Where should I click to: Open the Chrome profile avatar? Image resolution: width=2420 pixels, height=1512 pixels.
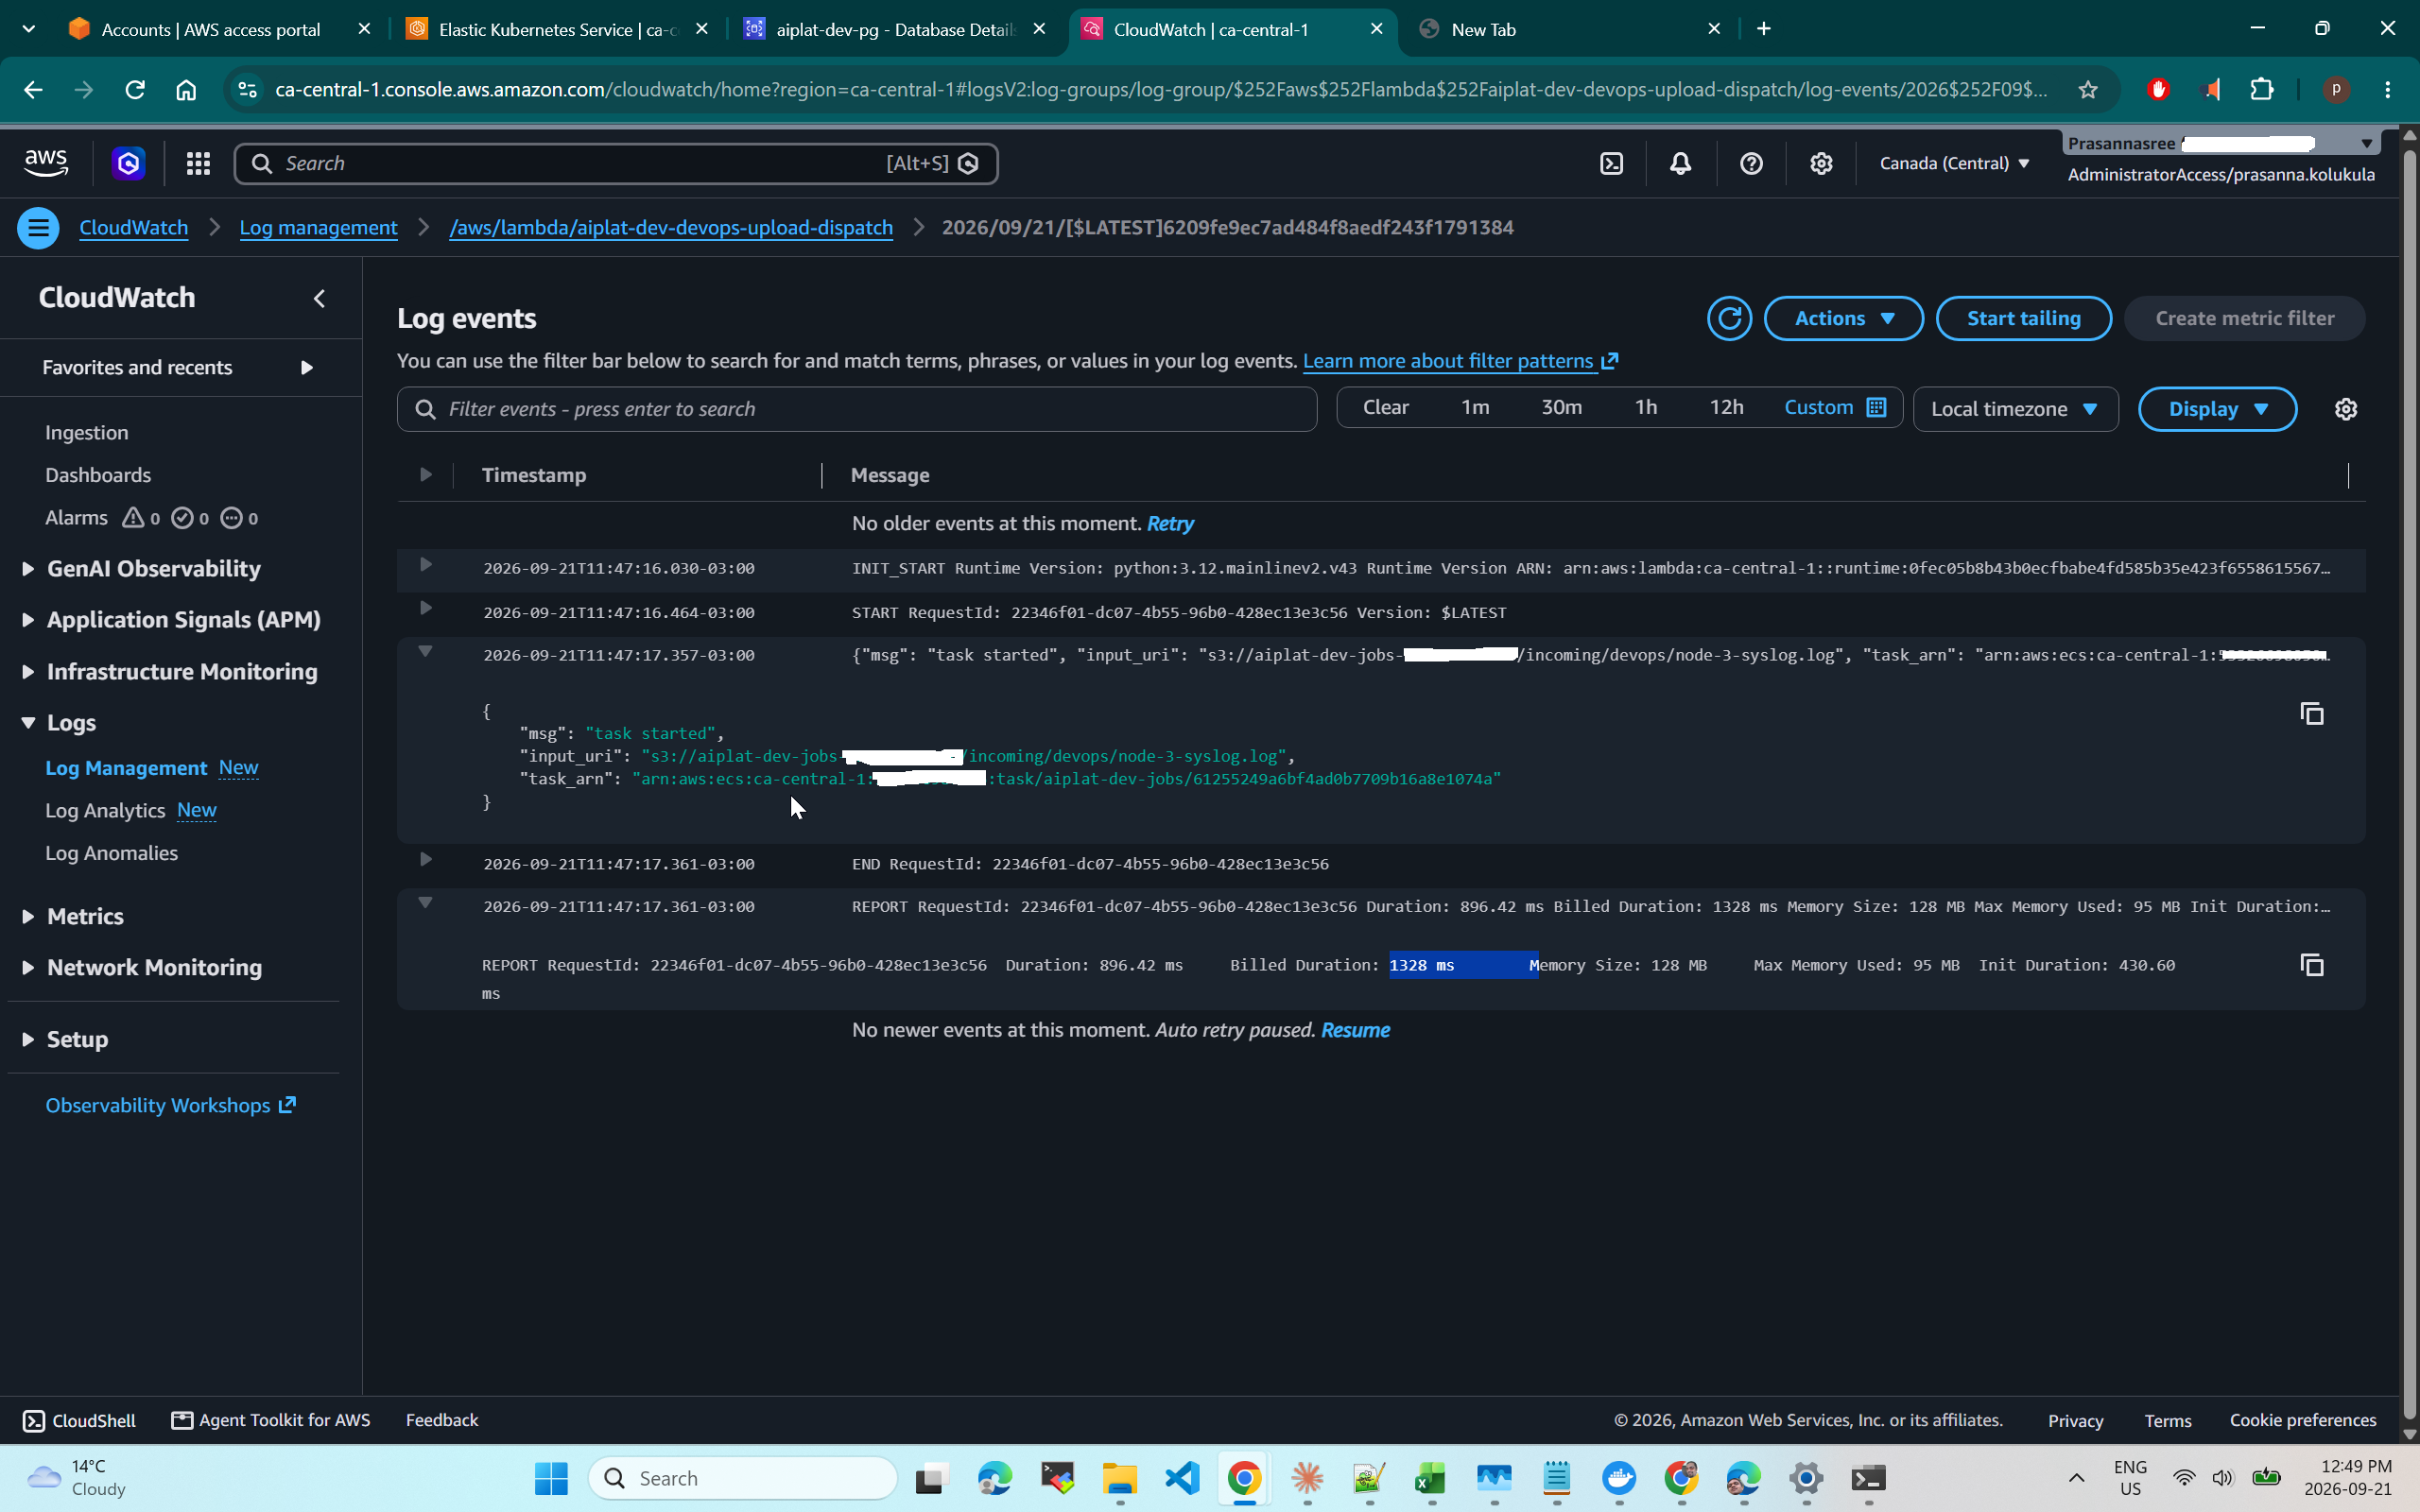(2336, 89)
